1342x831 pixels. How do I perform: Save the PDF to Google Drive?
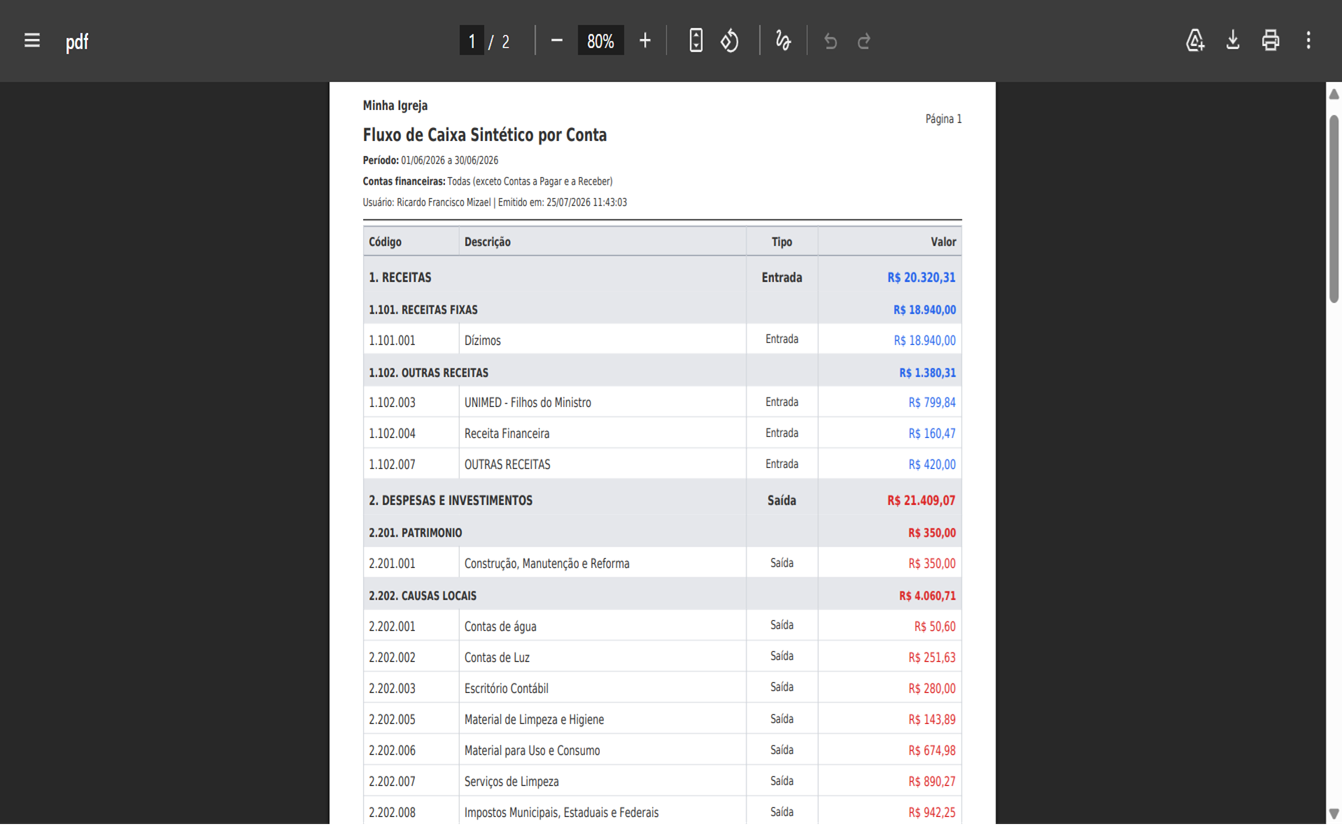(x=1195, y=40)
